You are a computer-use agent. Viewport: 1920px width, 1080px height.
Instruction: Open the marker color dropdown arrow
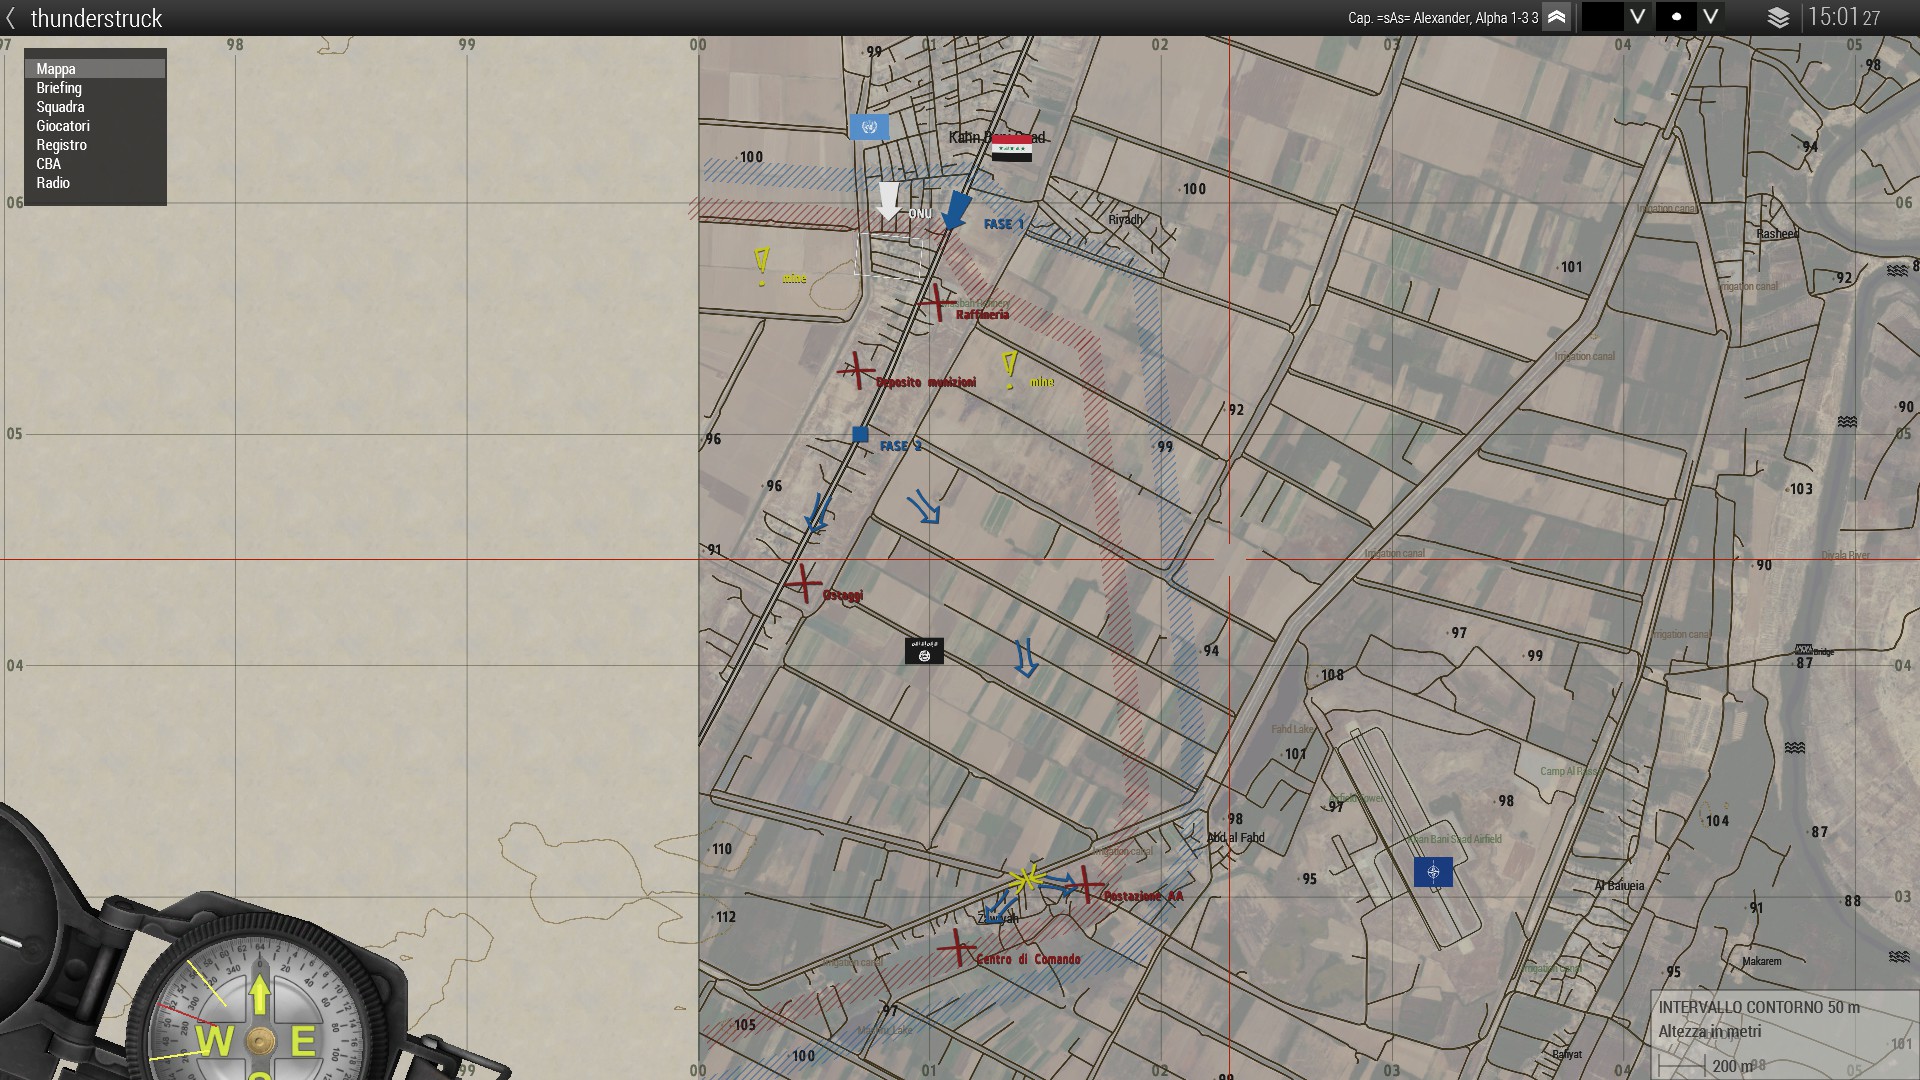point(1637,17)
